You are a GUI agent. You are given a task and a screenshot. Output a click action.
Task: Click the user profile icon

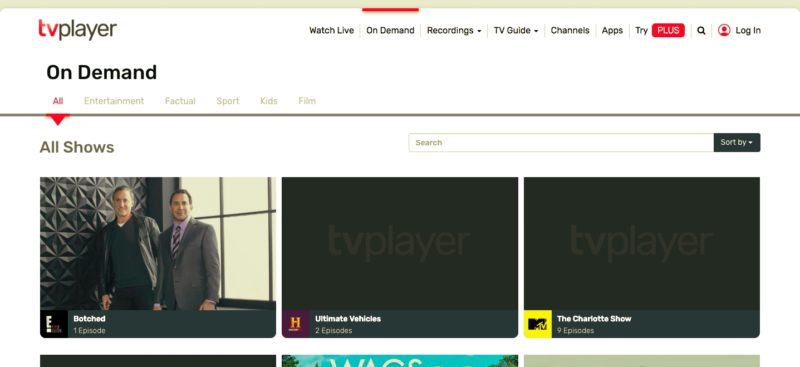(724, 30)
